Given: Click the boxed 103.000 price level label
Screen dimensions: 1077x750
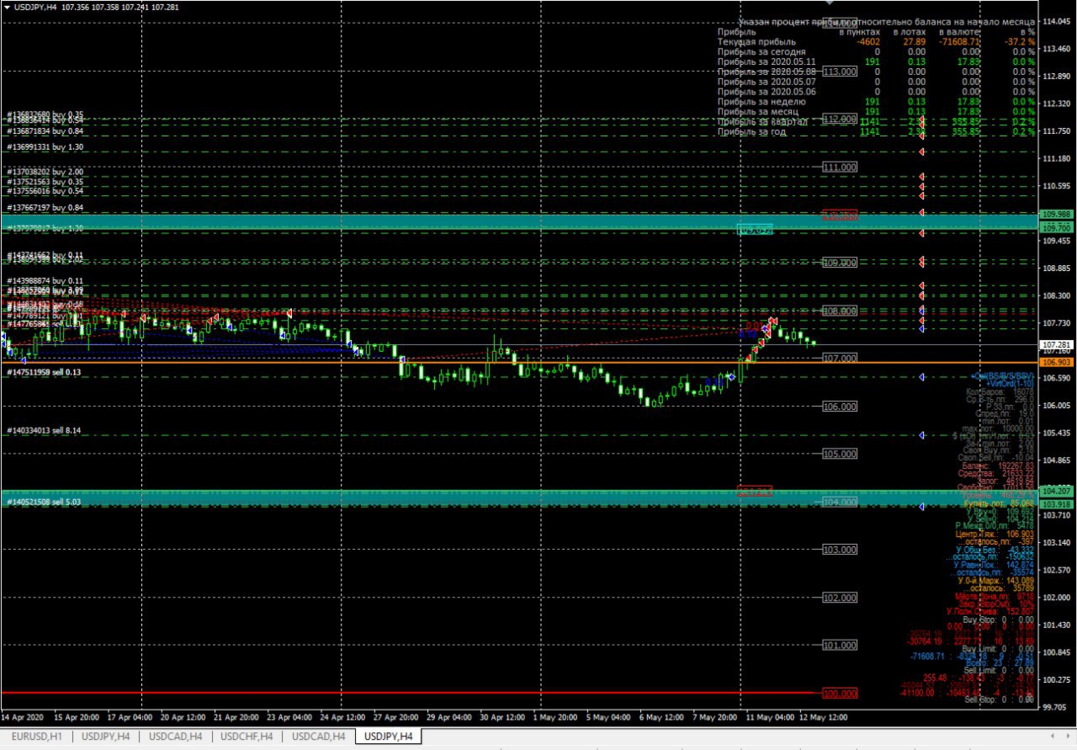Looking at the screenshot, I should point(839,549).
